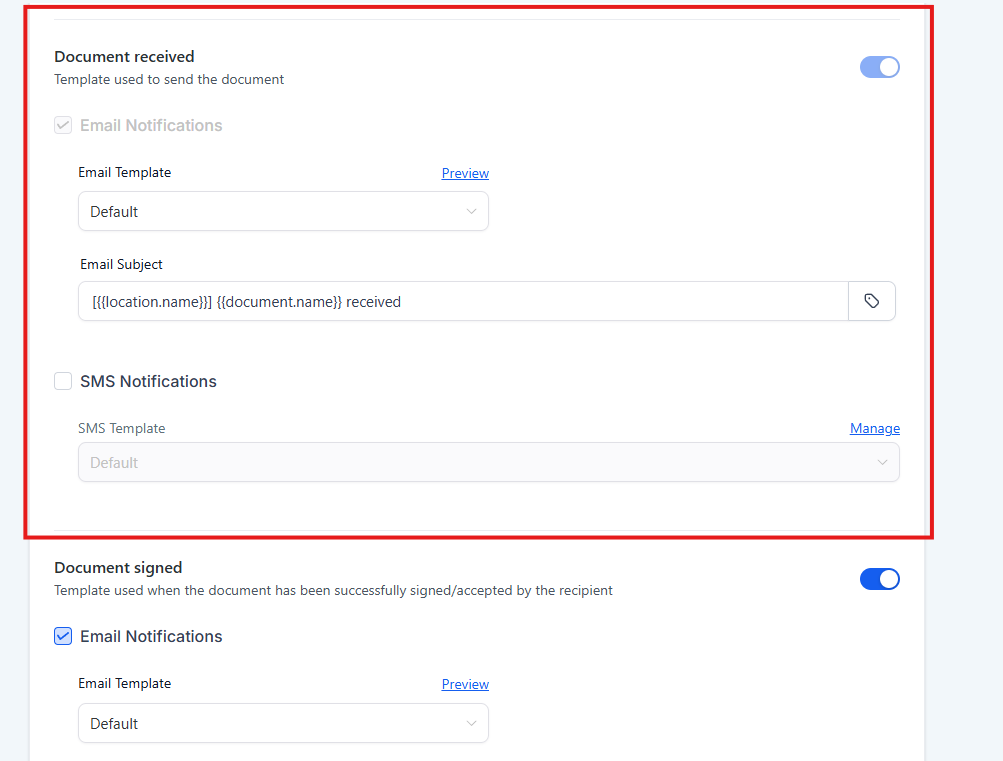Click the "SMS Template" field label
The width and height of the screenshot is (1003, 761).
point(121,428)
